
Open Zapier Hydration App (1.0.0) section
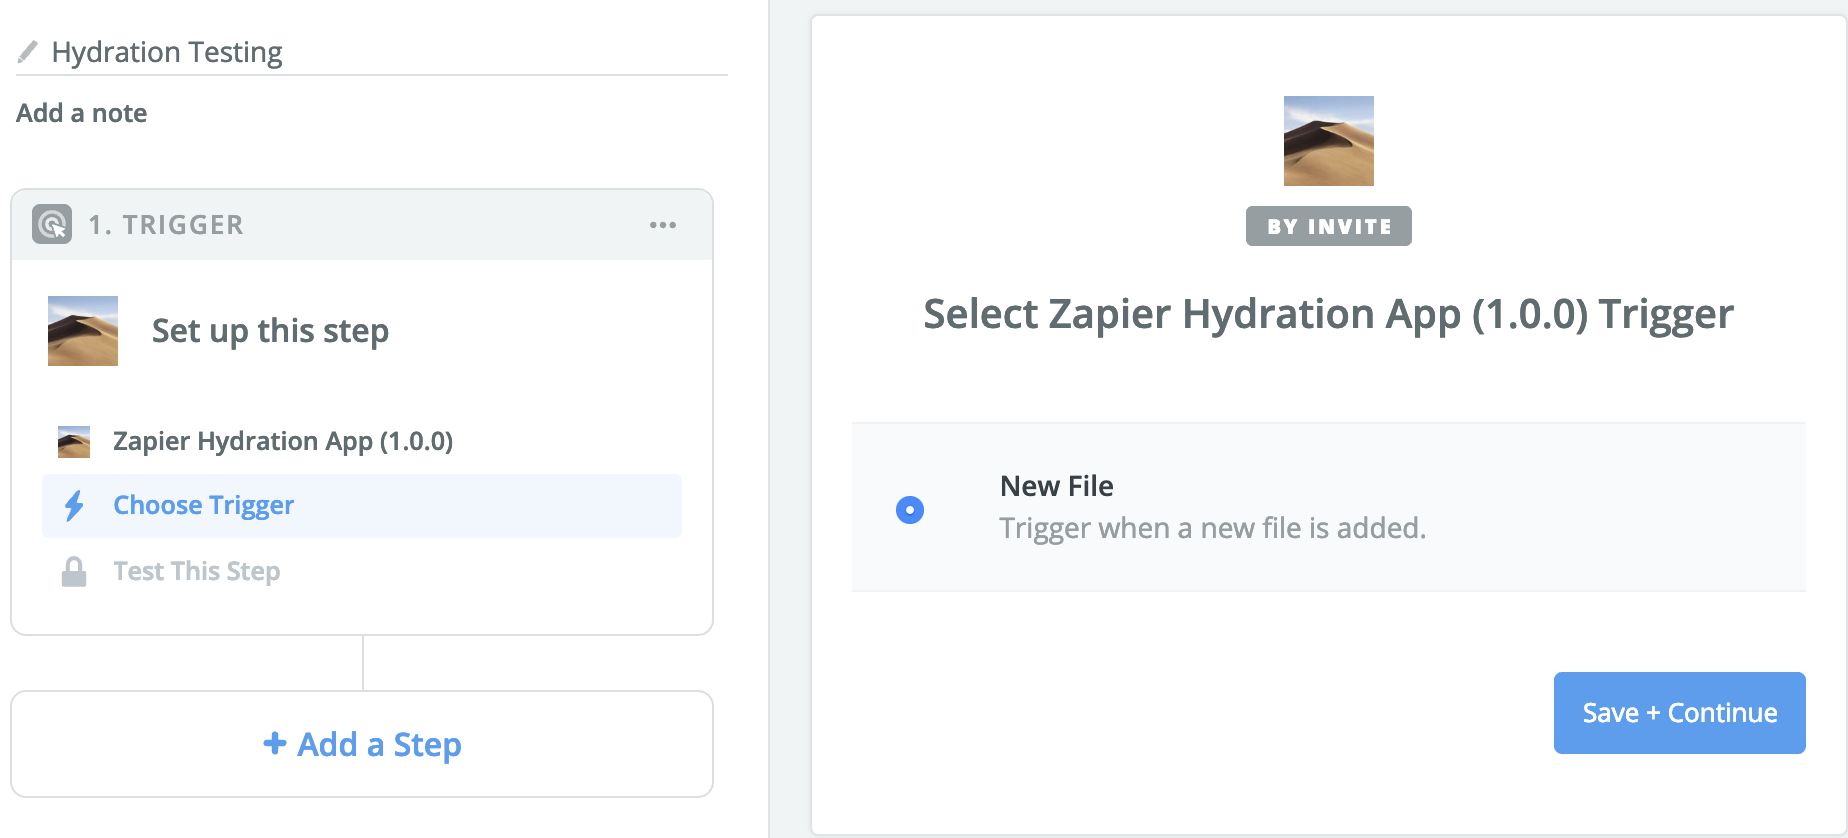tap(283, 441)
